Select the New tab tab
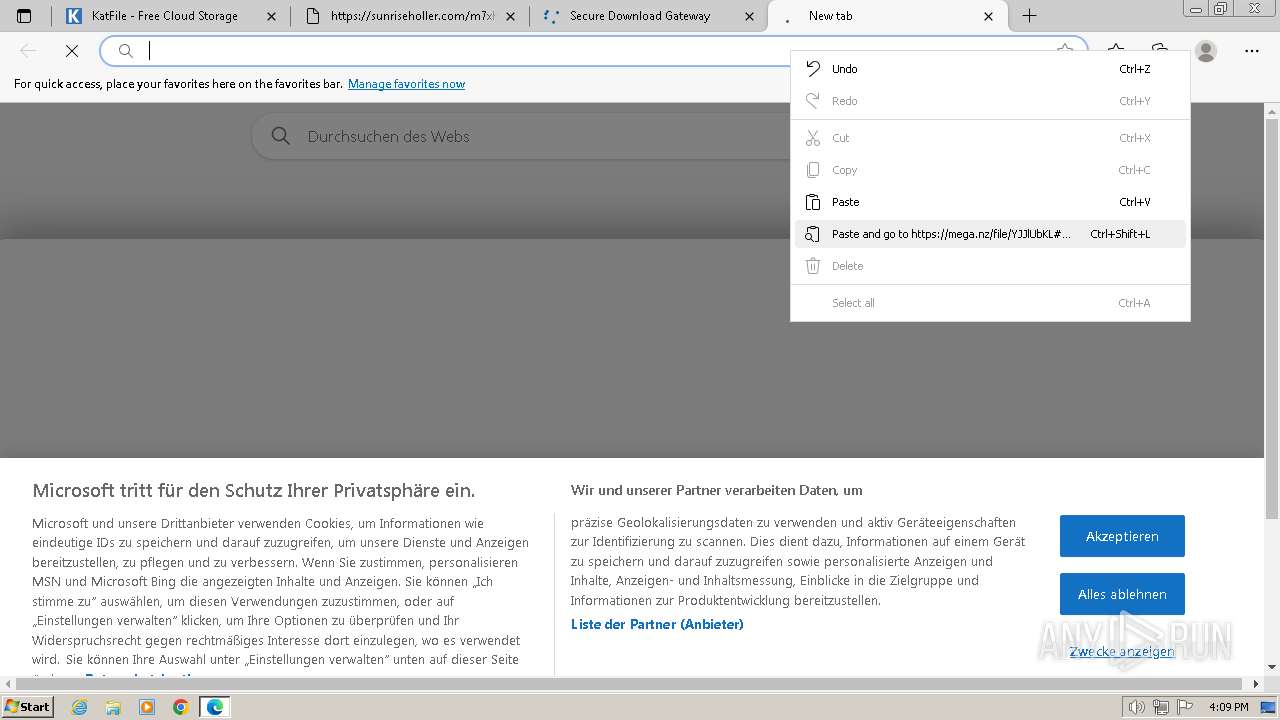Image resolution: width=1280 pixels, height=720 pixels. 888,16
